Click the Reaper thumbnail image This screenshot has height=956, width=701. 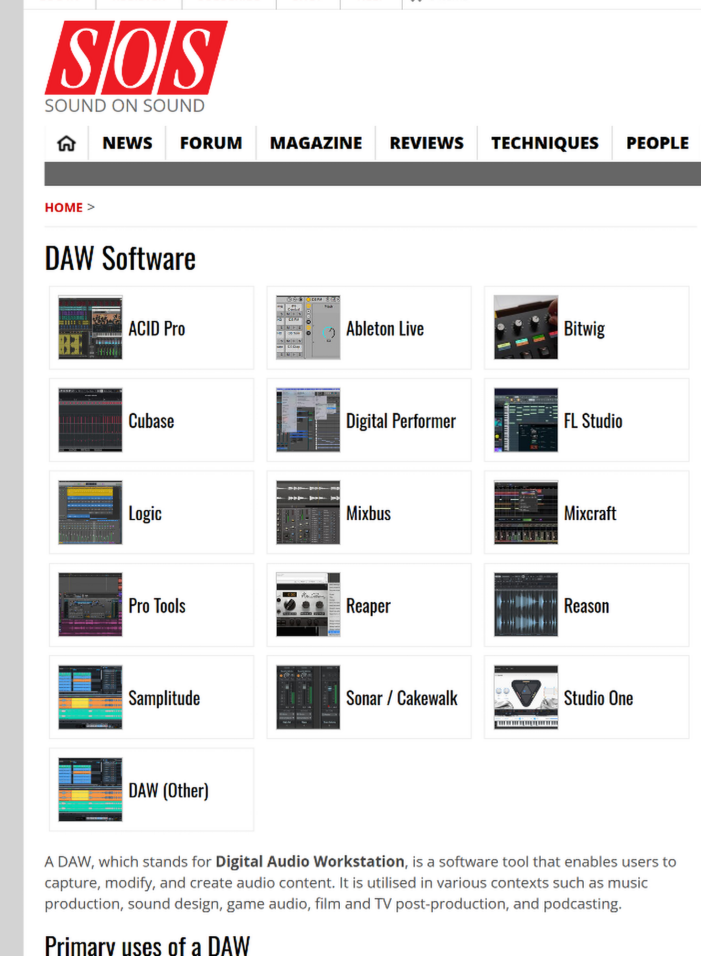click(x=308, y=605)
